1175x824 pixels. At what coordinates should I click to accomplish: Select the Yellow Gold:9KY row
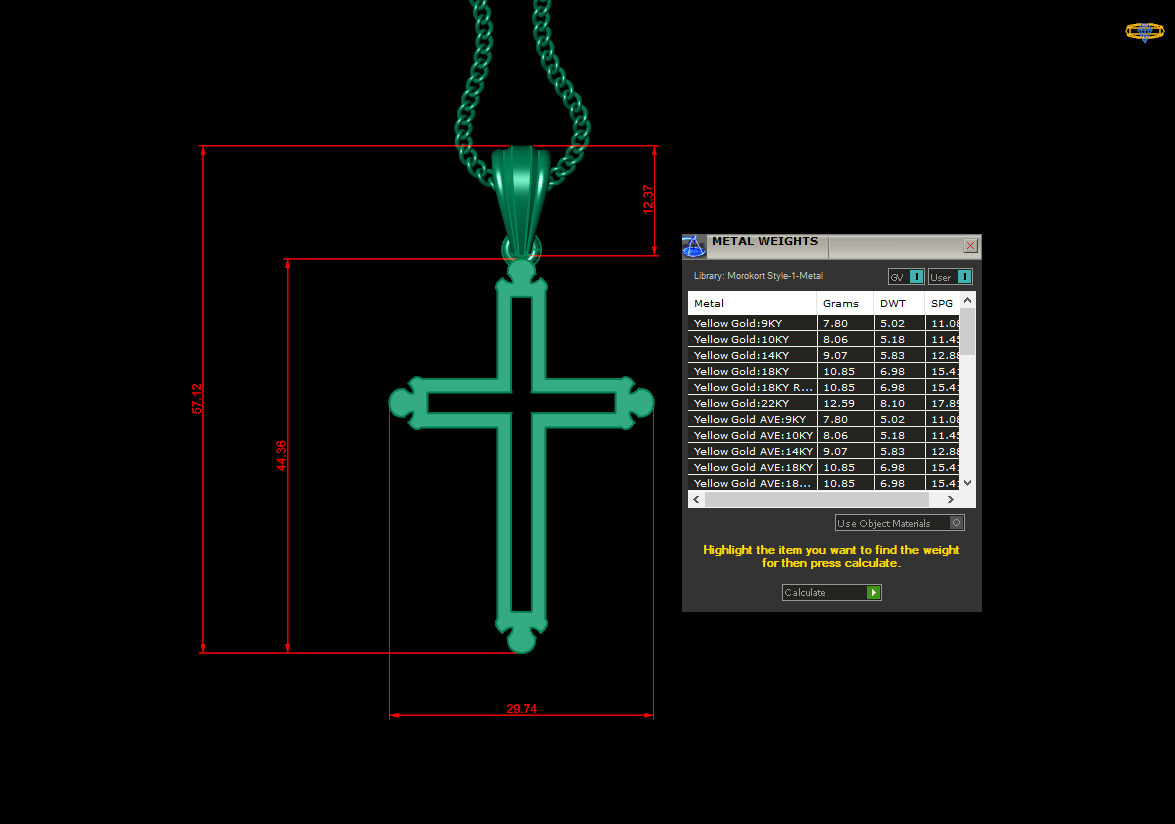pos(824,324)
